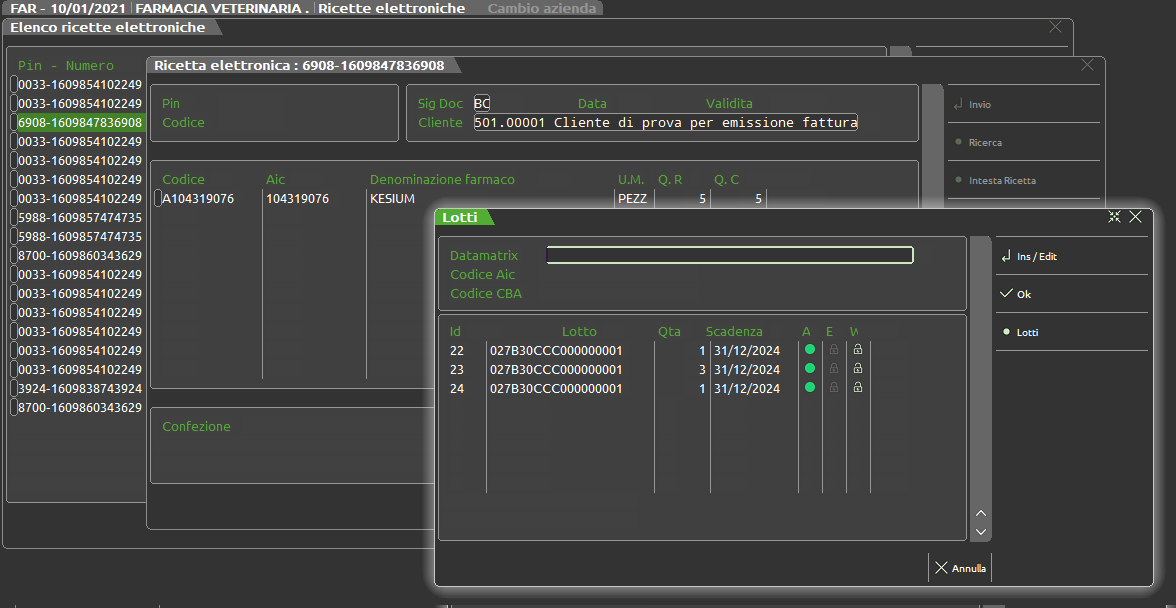Click the collapse arrows icon in Lotti window
This screenshot has height=608, width=1176.
tap(1115, 217)
